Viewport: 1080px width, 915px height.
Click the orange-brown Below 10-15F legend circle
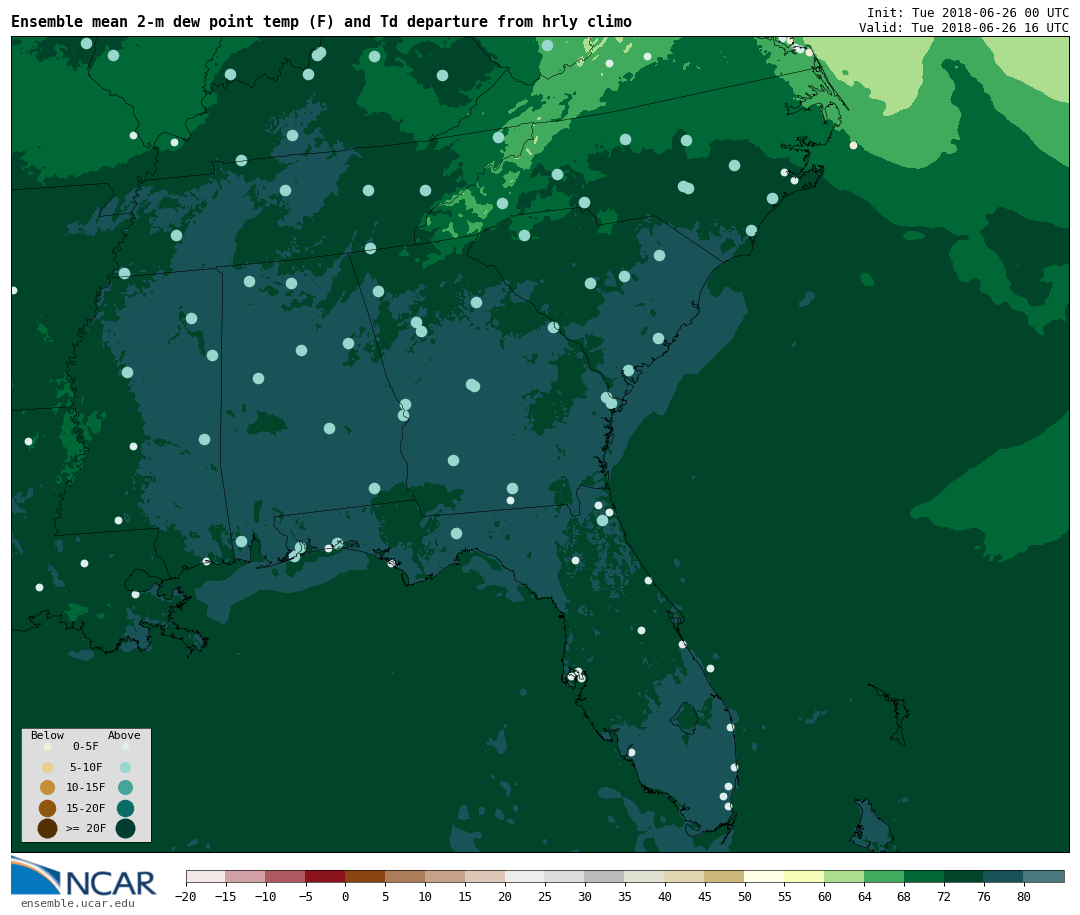coord(48,788)
